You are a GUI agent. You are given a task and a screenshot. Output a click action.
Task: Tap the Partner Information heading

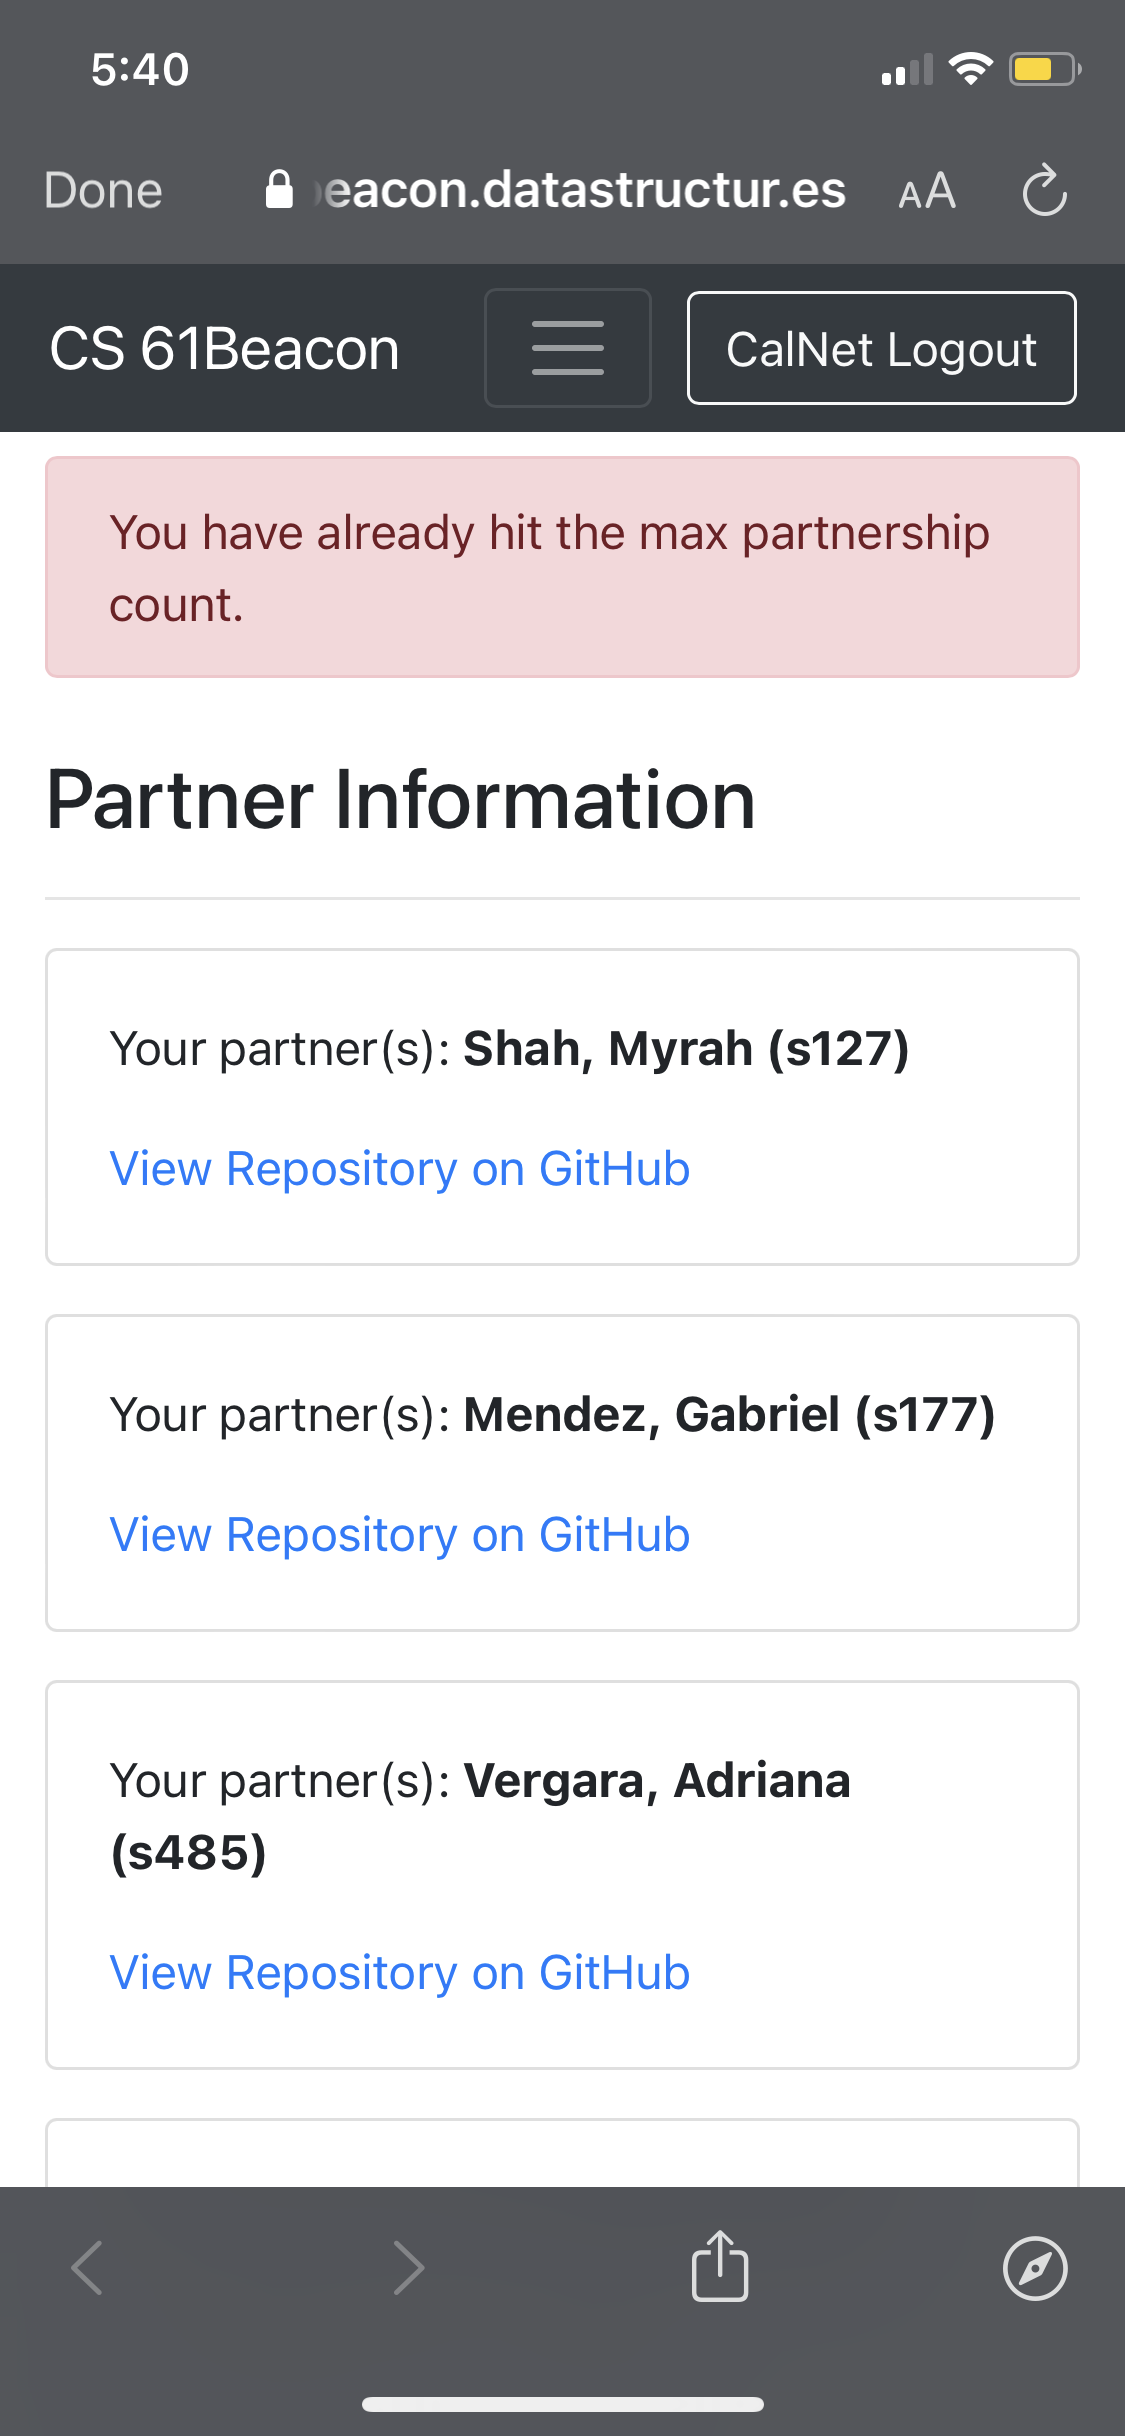tap(401, 800)
